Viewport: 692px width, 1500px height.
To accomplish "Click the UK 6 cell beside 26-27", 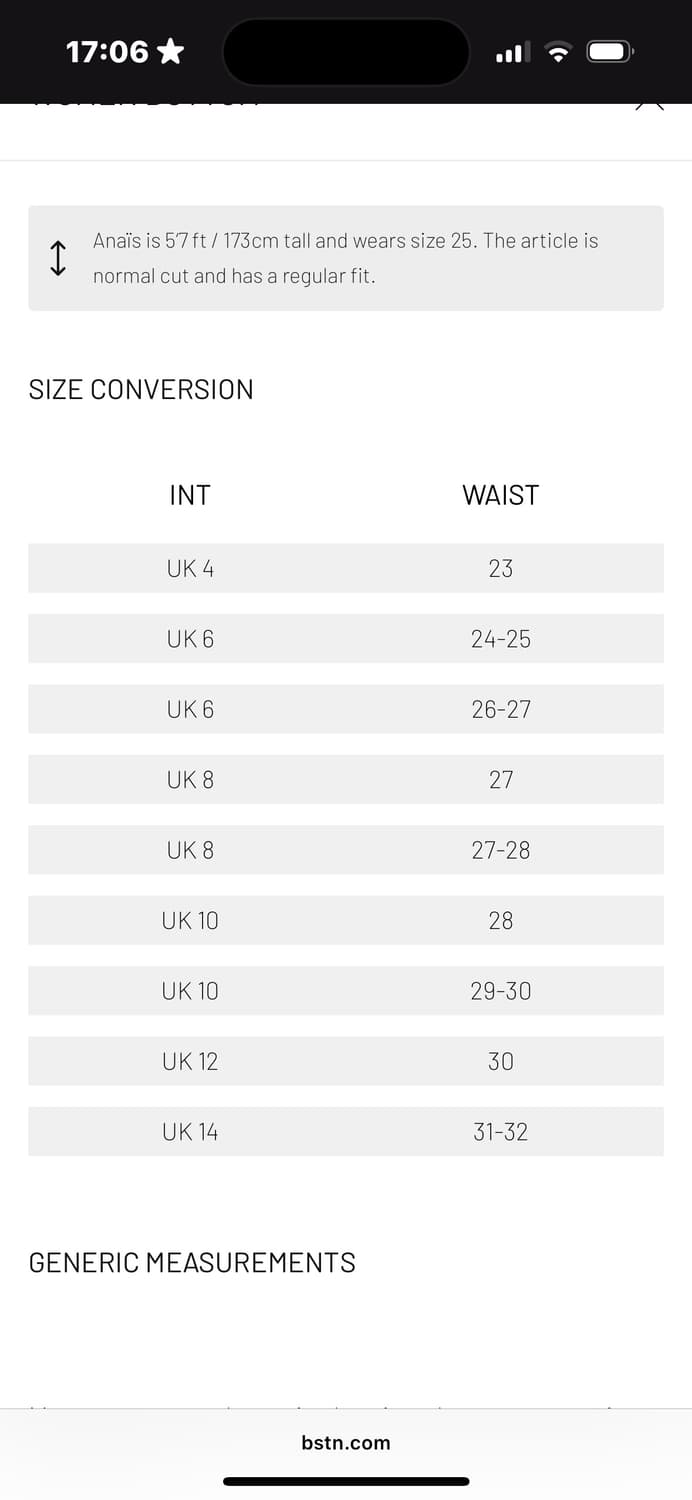I will (190, 709).
